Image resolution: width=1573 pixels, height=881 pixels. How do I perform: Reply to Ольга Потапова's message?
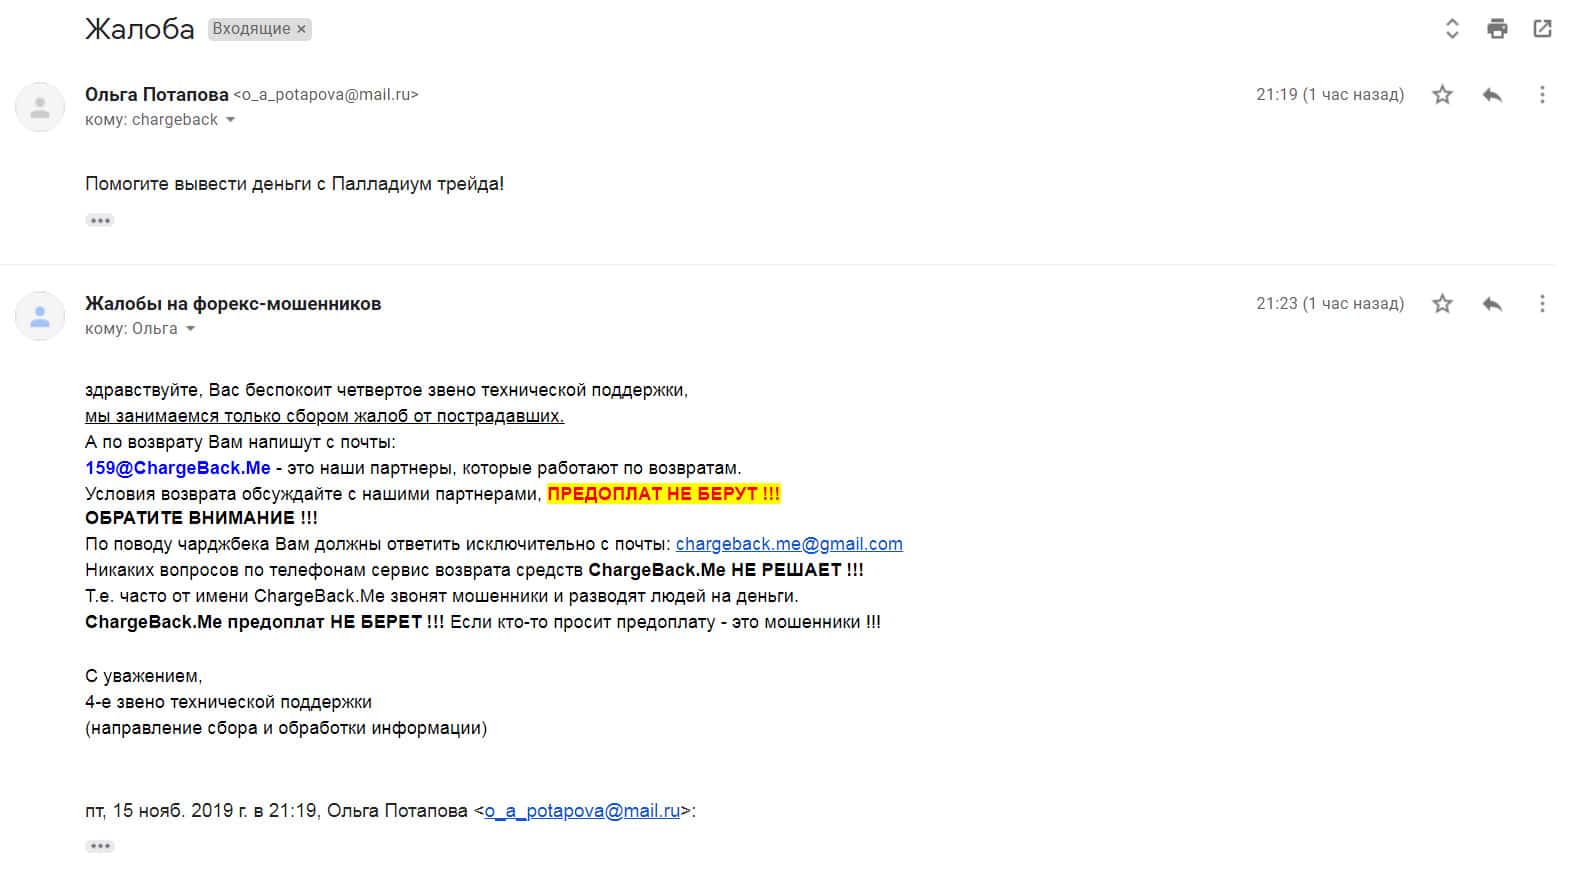(1492, 95)
